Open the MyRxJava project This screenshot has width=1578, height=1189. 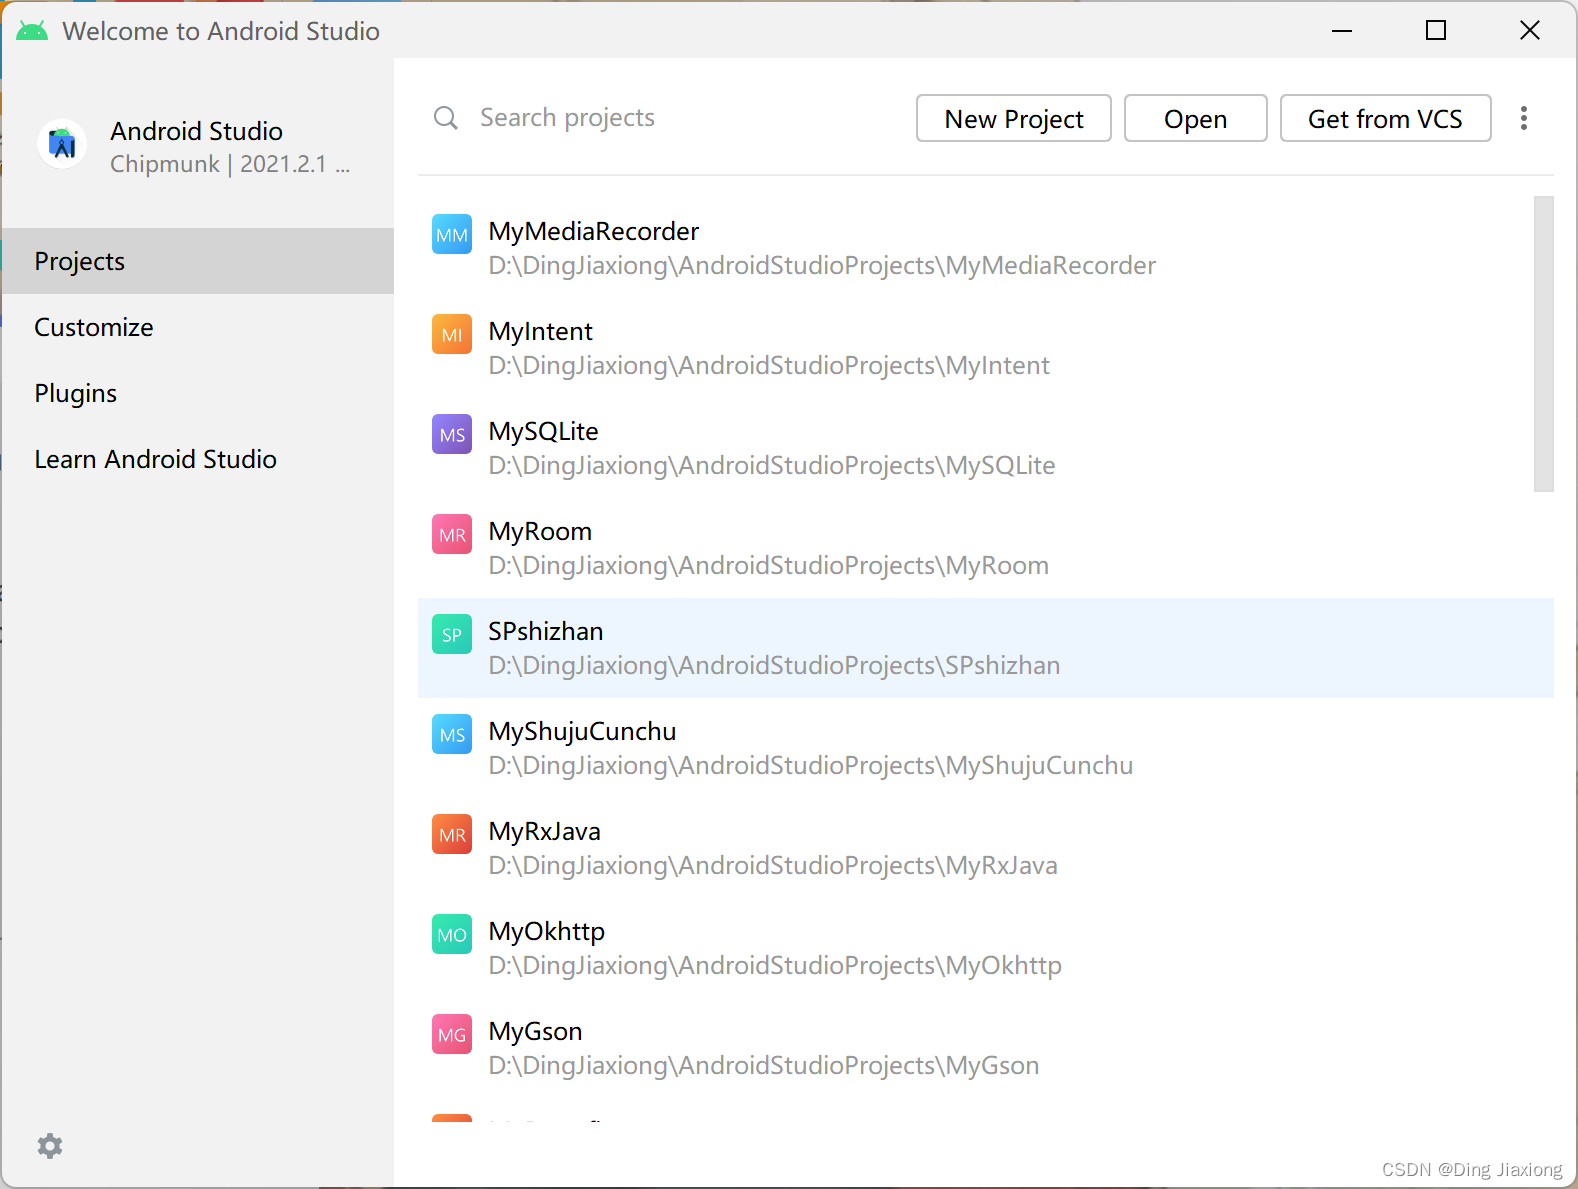(986, 848)
